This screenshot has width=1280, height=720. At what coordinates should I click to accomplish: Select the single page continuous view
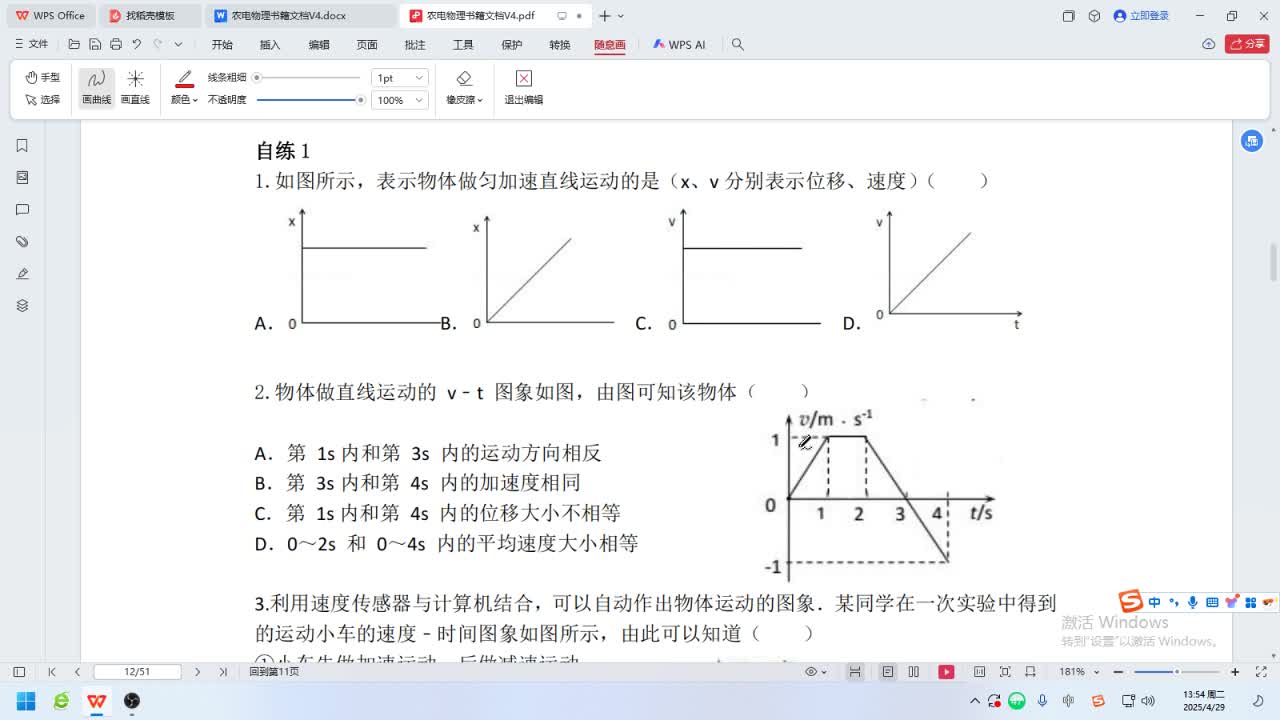(x=855, y=672)
